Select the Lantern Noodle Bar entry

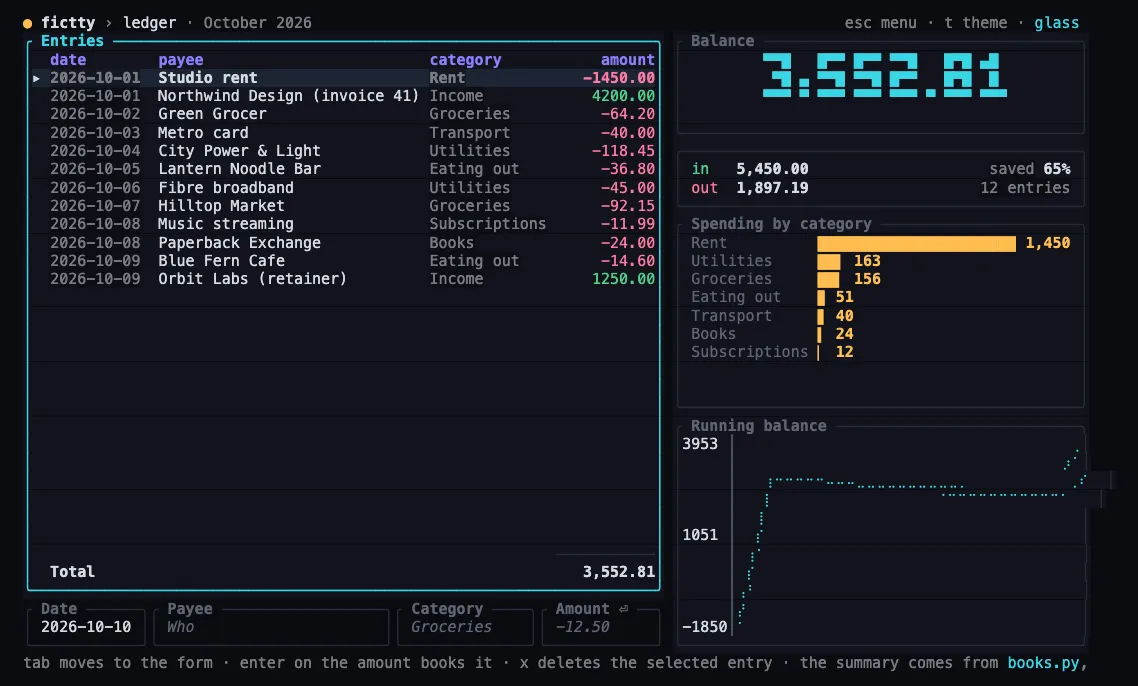point(344,169)
